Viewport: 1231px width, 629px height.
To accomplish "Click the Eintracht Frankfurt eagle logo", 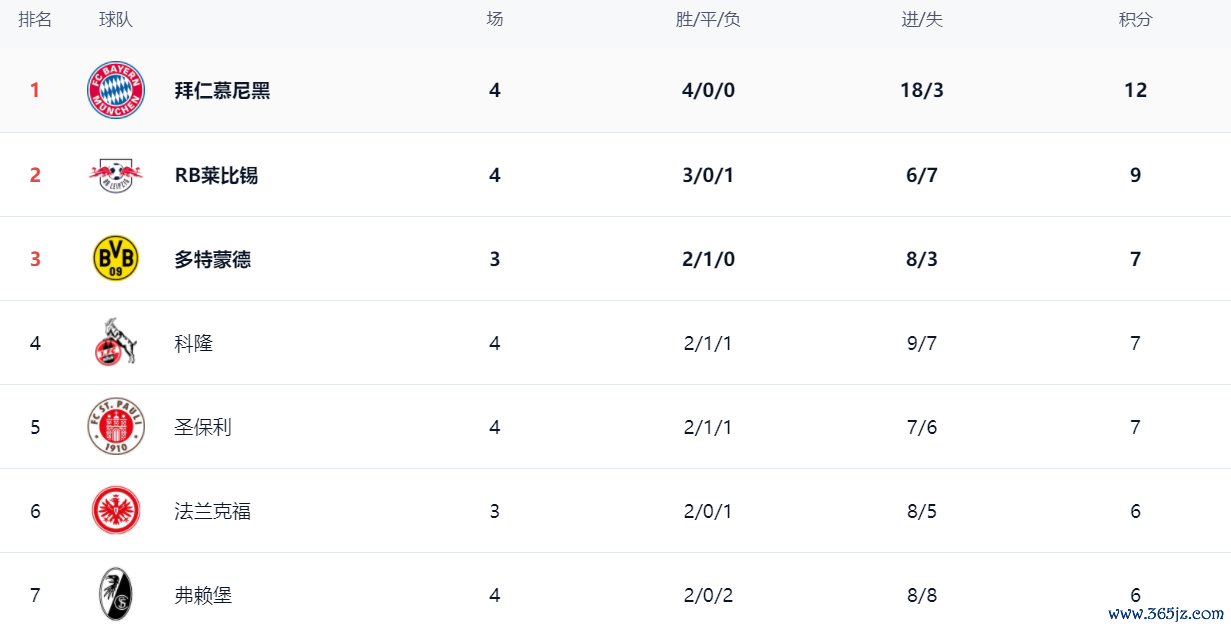I will 116,511.
